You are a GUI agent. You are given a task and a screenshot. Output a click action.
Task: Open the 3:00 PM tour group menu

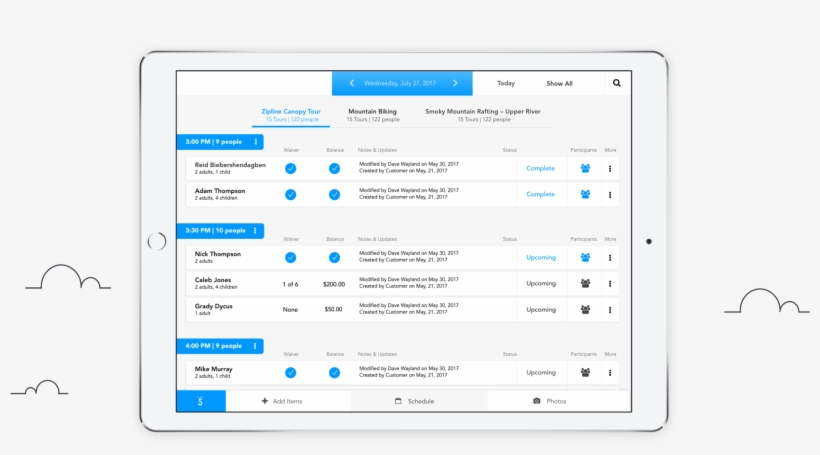coord(256,142)
